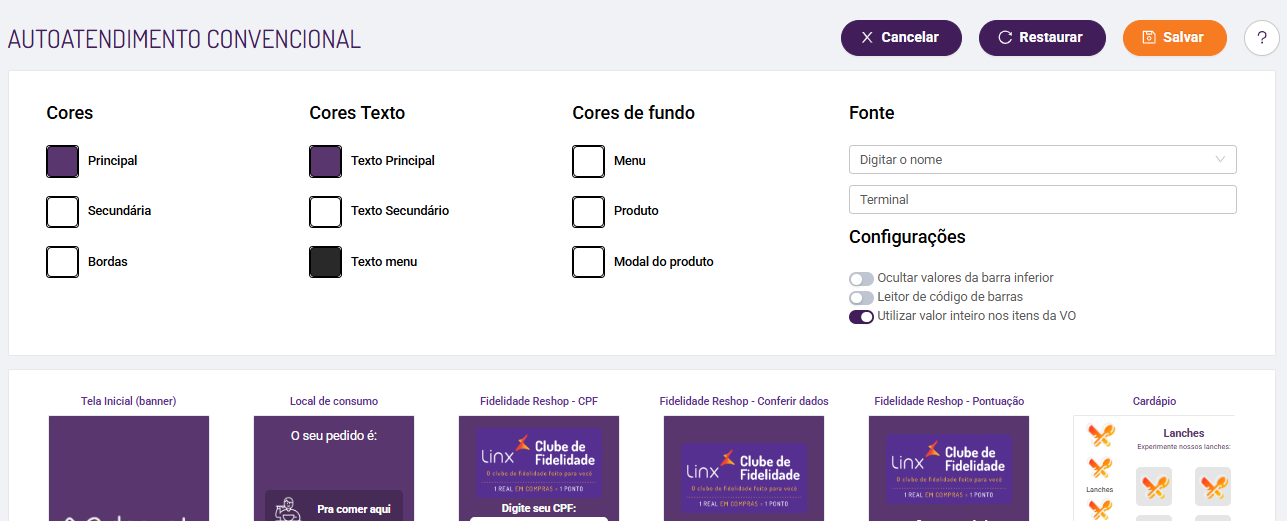
Task: Choose the Menu background color swatch
Action: point(589,161)
